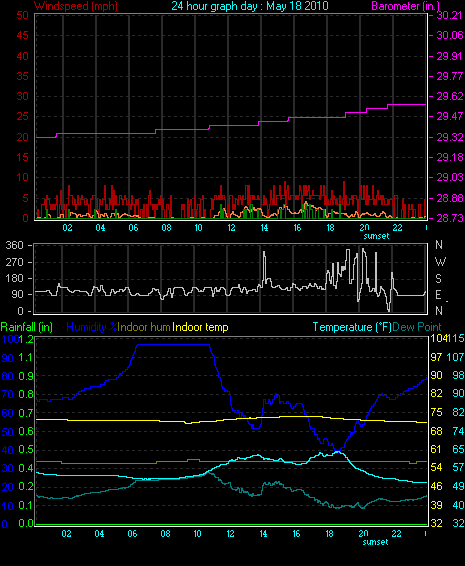Viewport: 465px width, 566px height.
Task: Click the yellow 97 indoor temp value
Action: 436,357
